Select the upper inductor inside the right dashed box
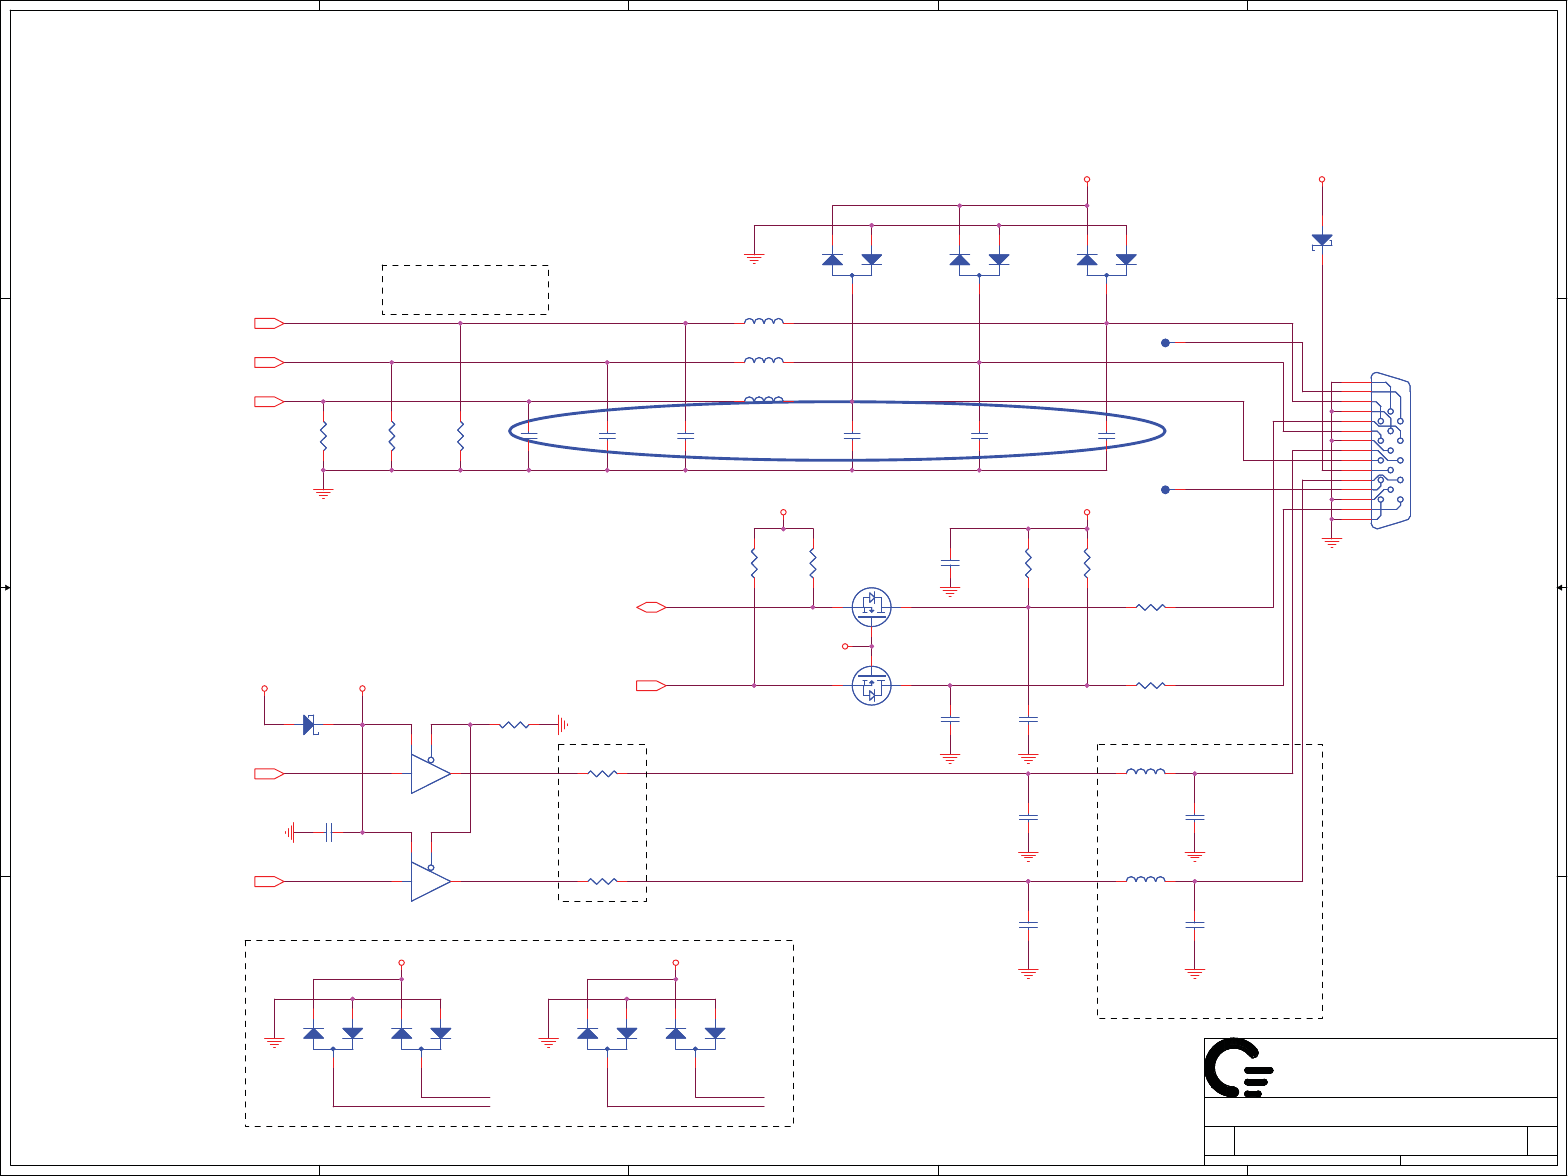The image size is (1568, 1176). (1146, 771)
